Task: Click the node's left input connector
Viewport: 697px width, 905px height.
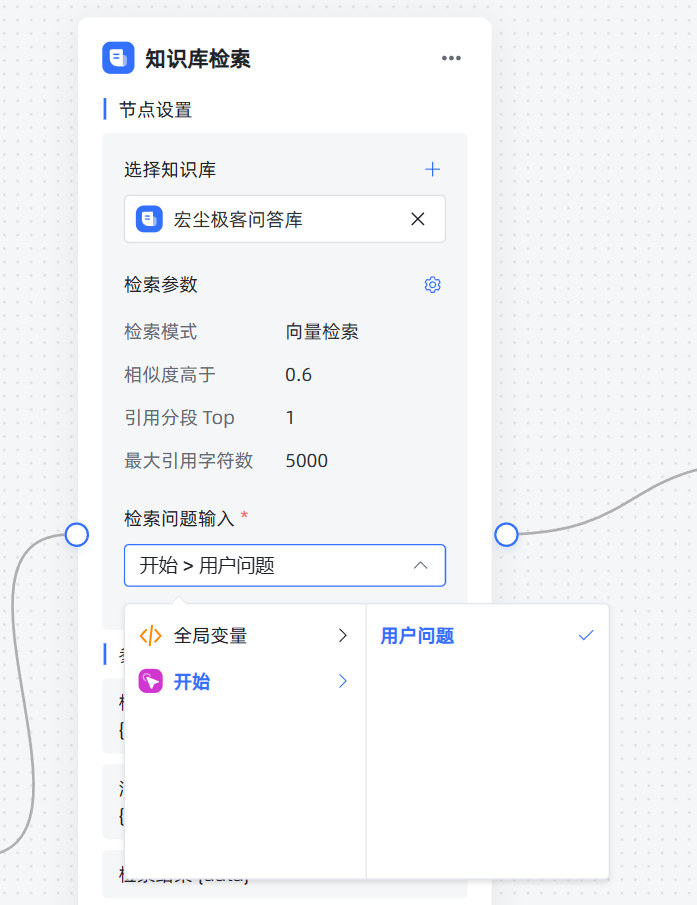Action: coord(77,534)
